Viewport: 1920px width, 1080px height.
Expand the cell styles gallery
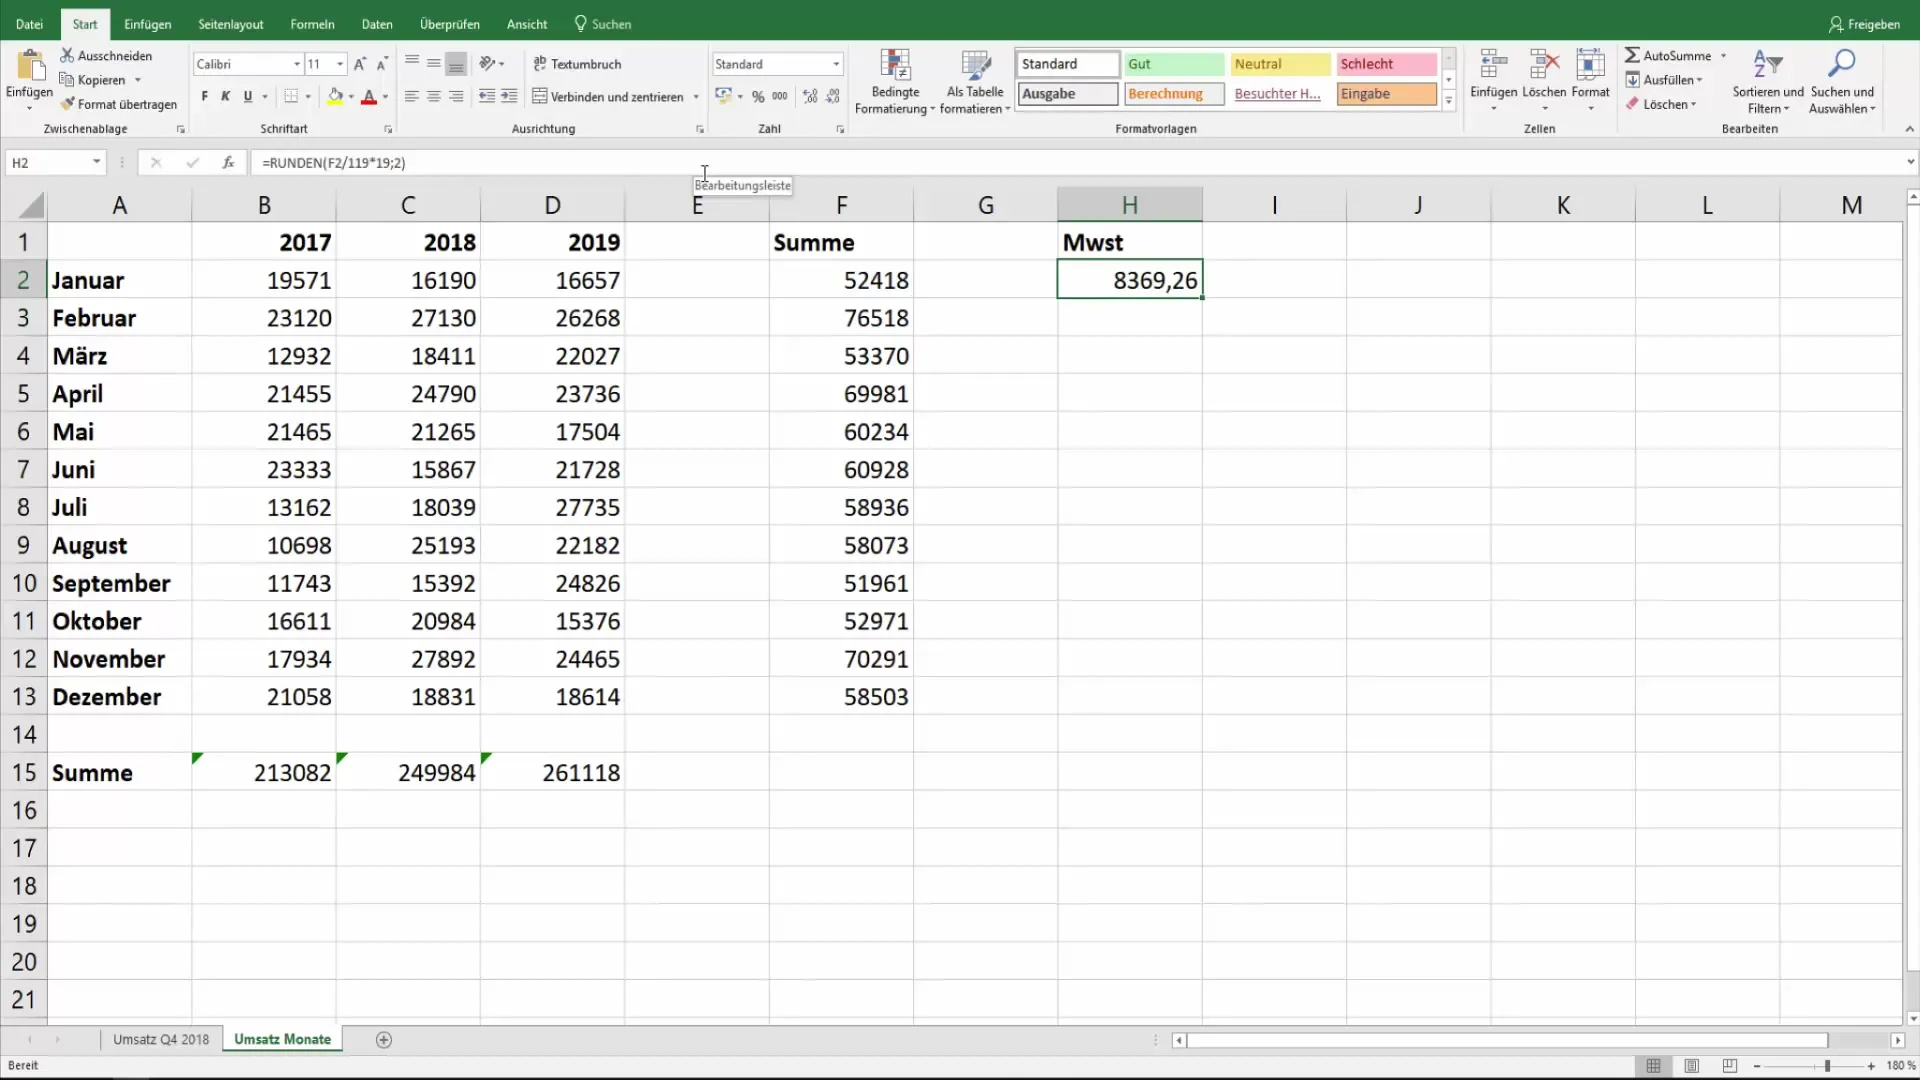click(x=1448, y=100)
